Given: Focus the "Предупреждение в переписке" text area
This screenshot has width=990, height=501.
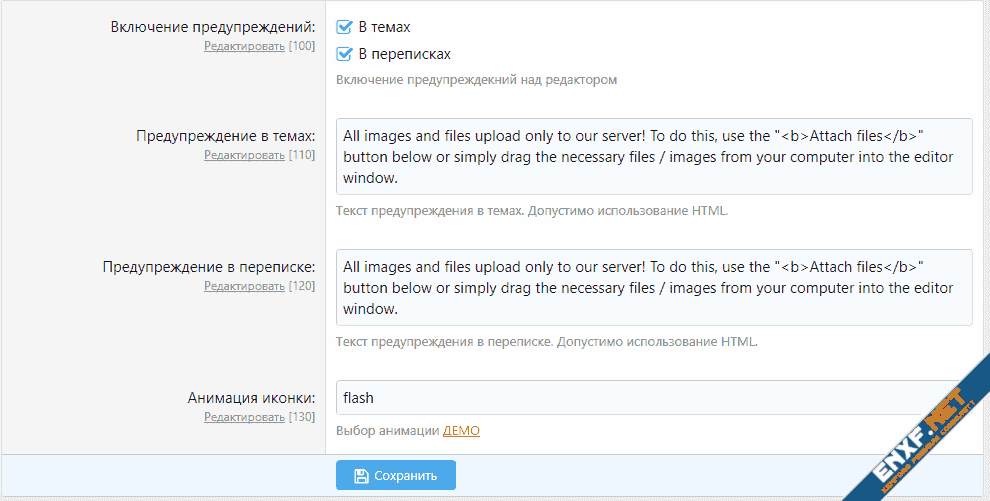Looking at the screenshot, I should coord(654,287).
